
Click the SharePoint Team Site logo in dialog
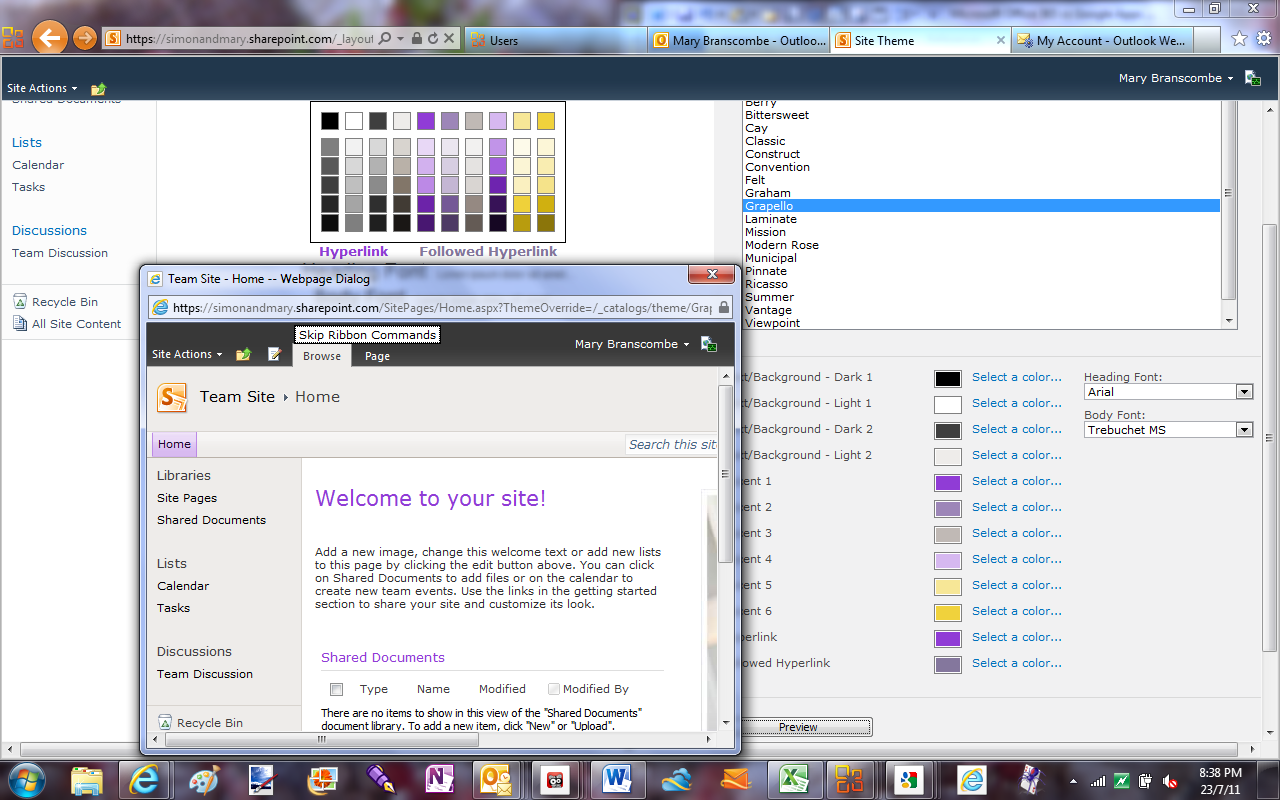pos(172,397)
